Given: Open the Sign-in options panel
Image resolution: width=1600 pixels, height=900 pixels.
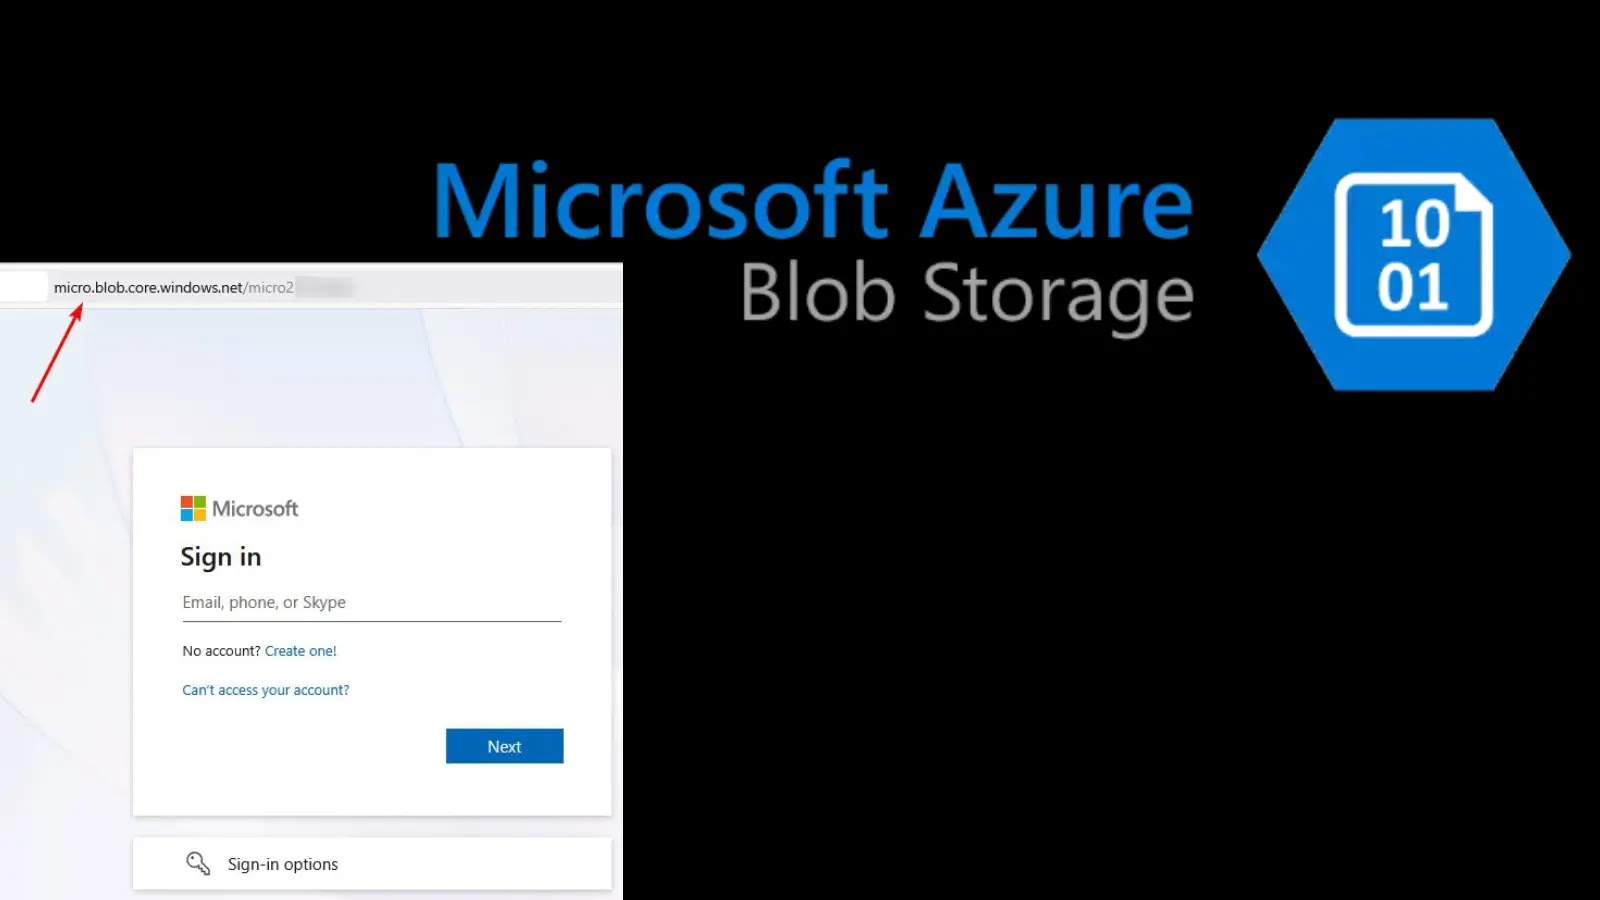Looking at the screenshot, I should pyautogui.click(x=283, y=863).
